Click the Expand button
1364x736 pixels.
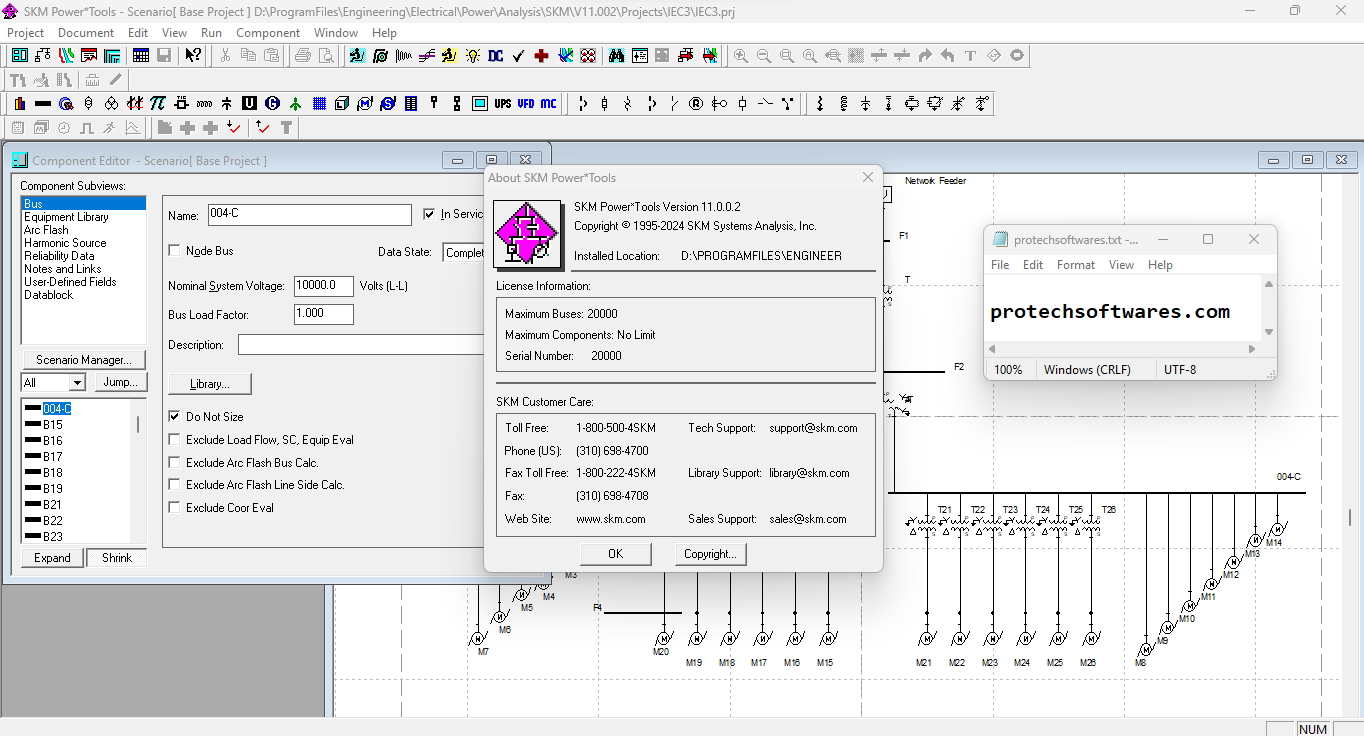point(52,558)
